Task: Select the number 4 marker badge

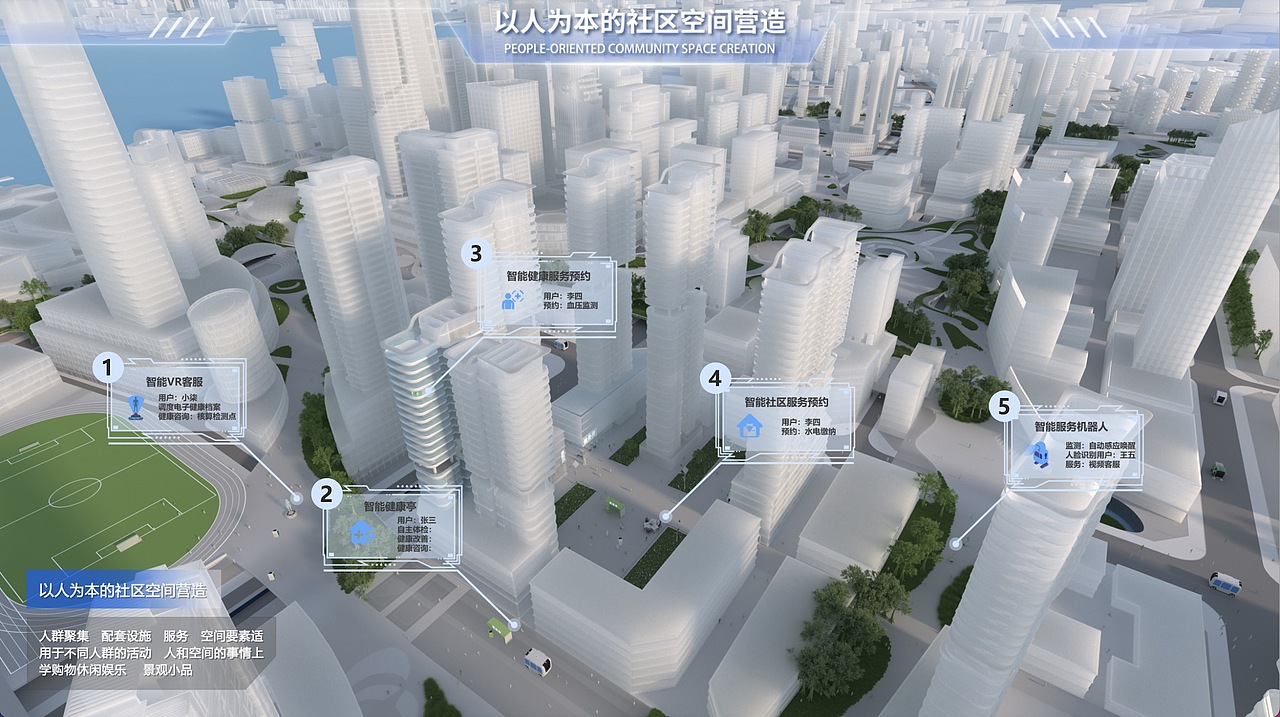Action: tap(714, 379)
